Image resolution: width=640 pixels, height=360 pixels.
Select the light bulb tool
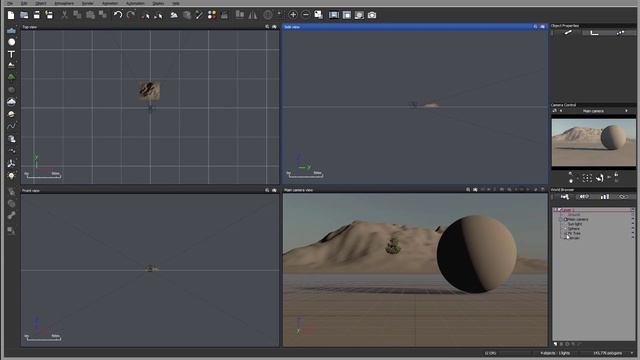tap(11, 176)
